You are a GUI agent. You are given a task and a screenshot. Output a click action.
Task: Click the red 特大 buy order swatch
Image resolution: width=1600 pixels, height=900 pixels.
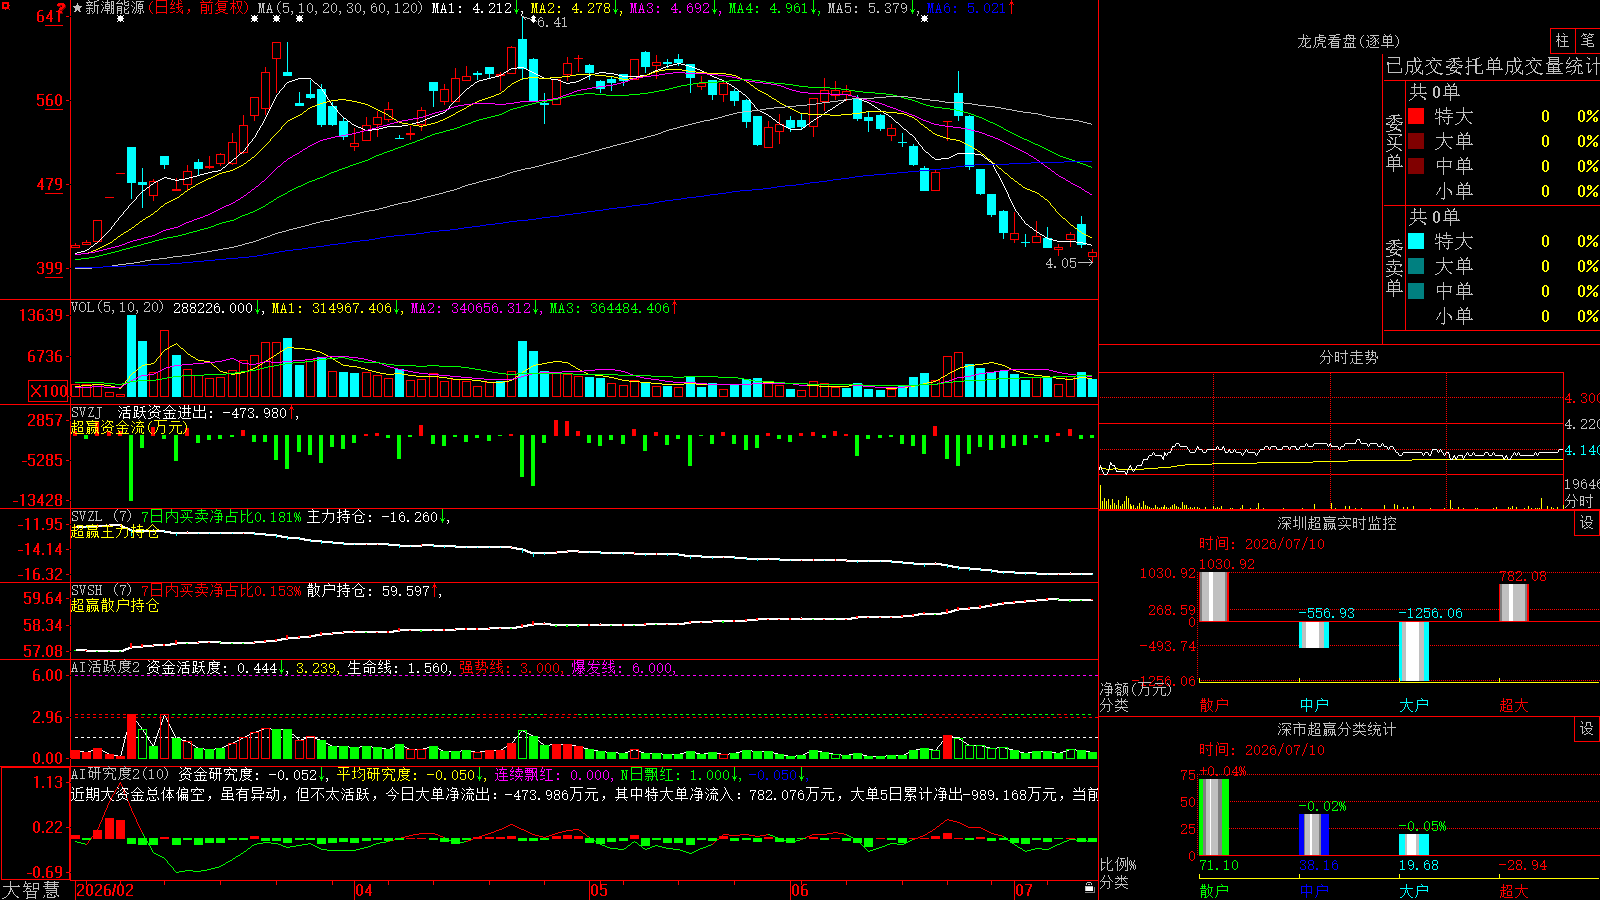1416,116
